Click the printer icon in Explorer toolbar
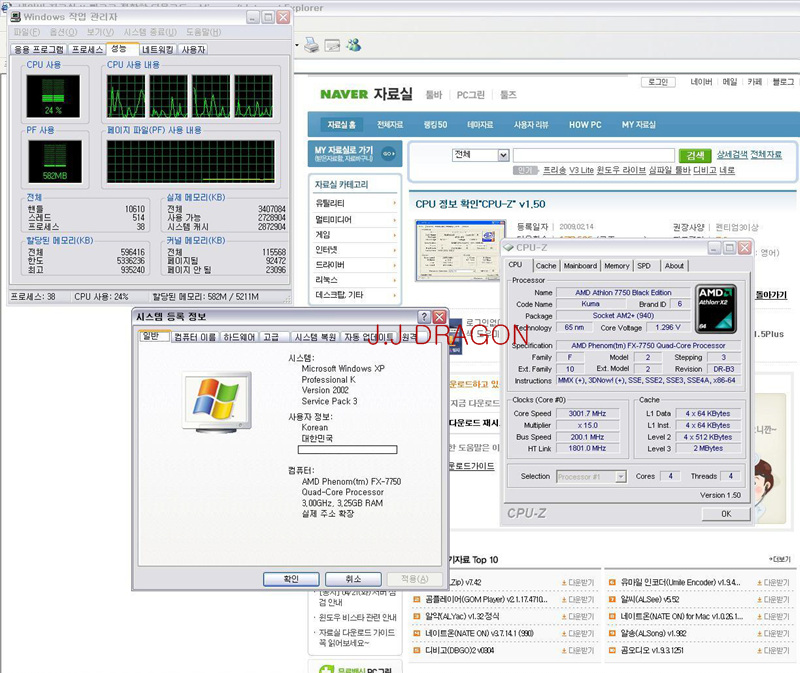Viewport: 800px width, 673px height. 311,45
